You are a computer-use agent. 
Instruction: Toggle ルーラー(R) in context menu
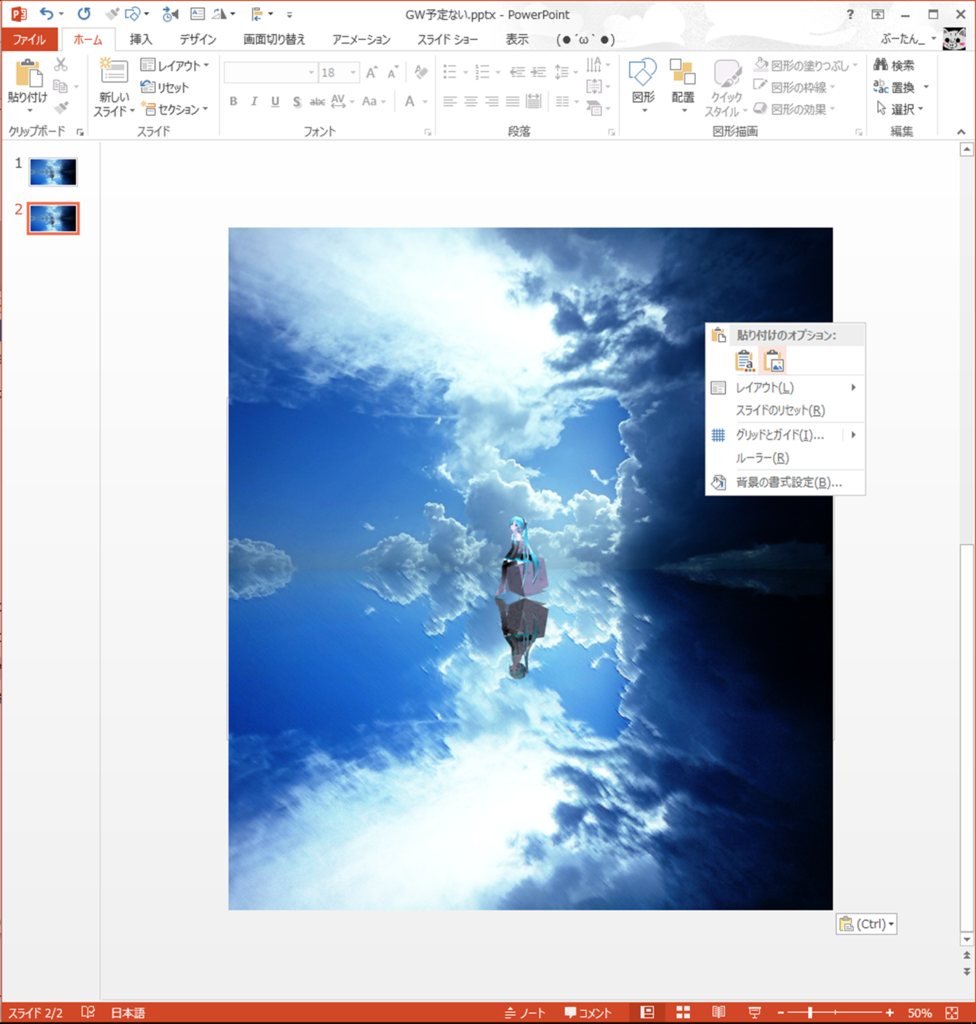click(785, 458)
